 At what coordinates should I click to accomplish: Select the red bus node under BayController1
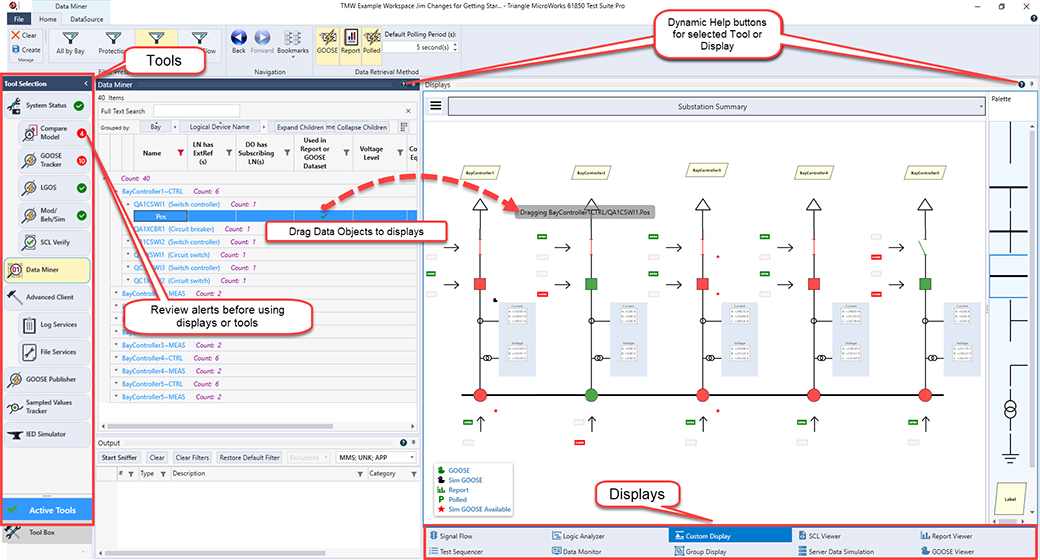(479, 393)
